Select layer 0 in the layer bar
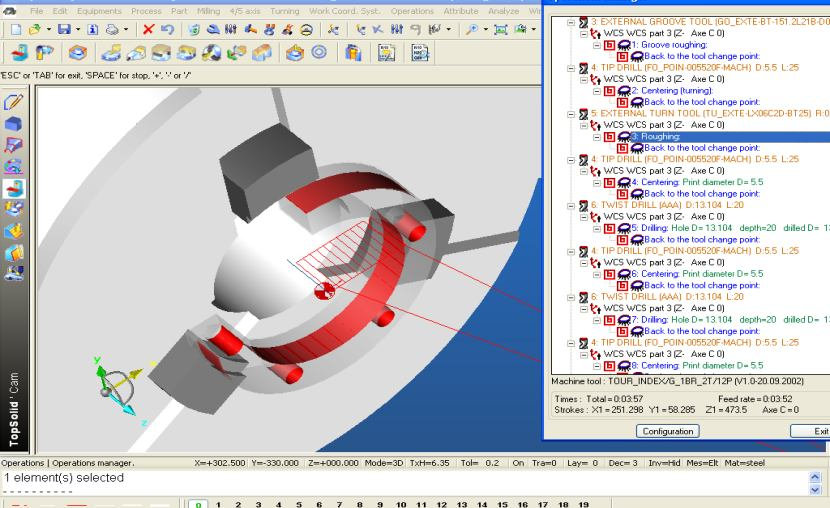 click(198, 504)
